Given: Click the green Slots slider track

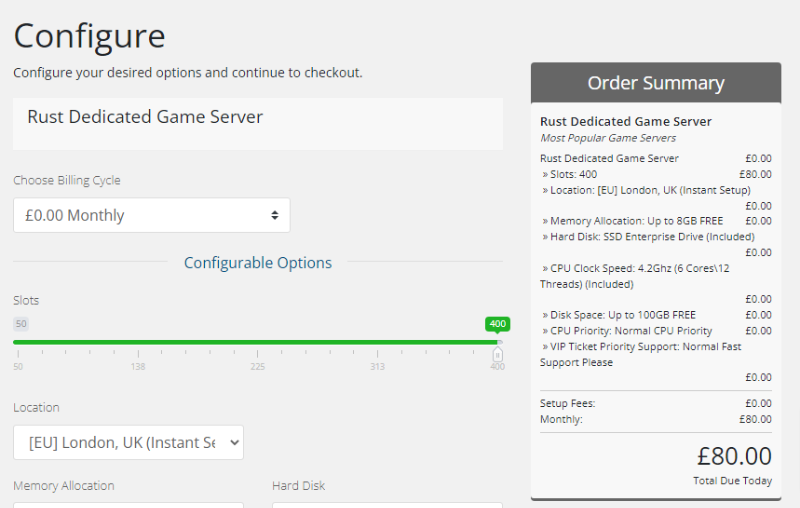Looking at the screenshot, I should [x=255, y=342].
